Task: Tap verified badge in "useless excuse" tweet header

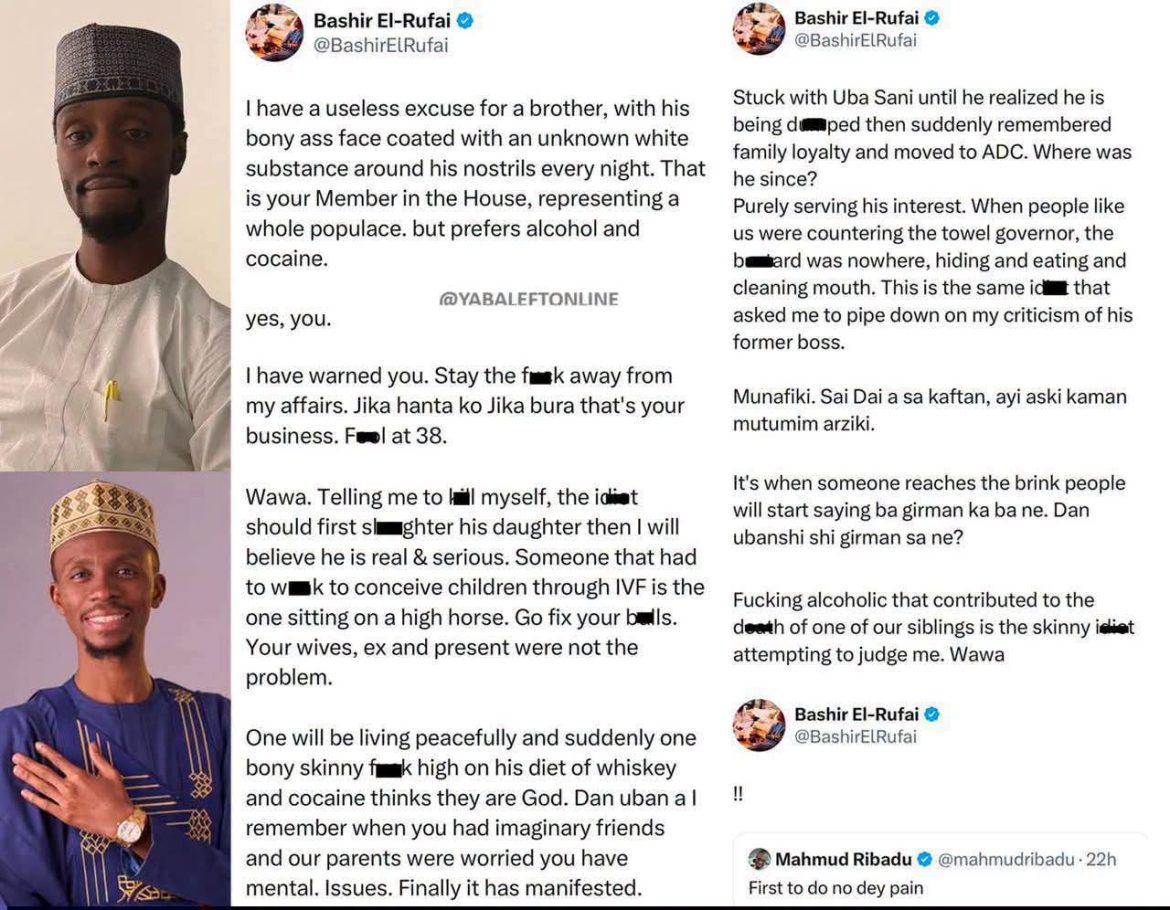Action: 465,21
